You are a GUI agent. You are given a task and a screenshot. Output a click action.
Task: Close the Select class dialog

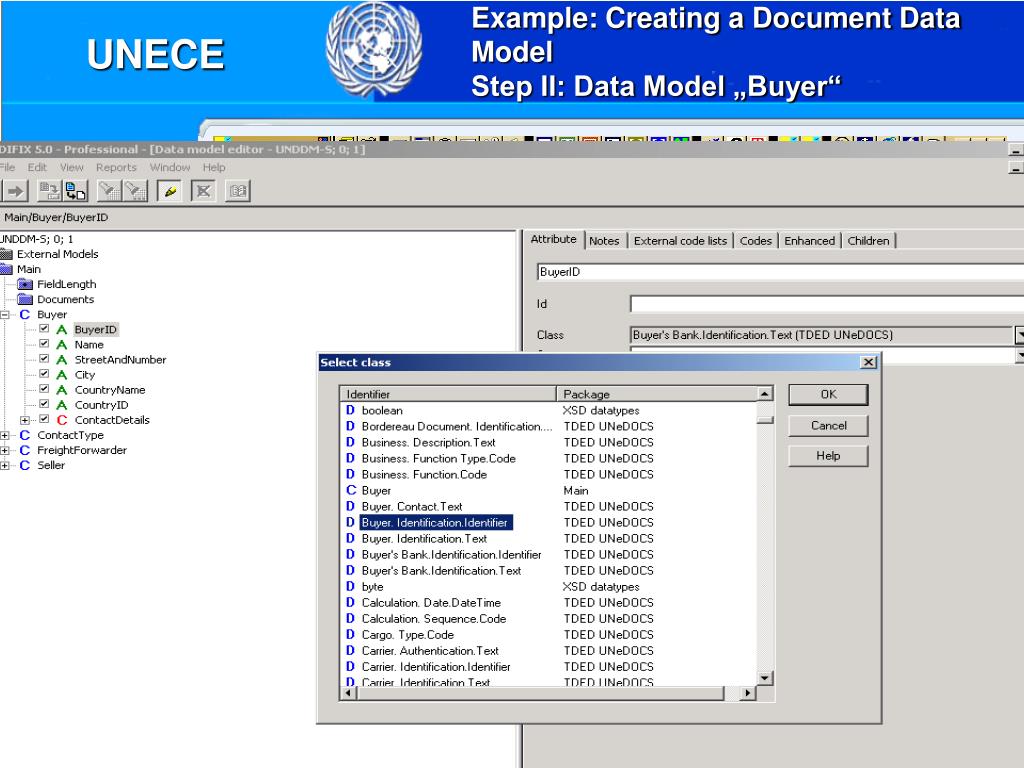tap(868, 362)
